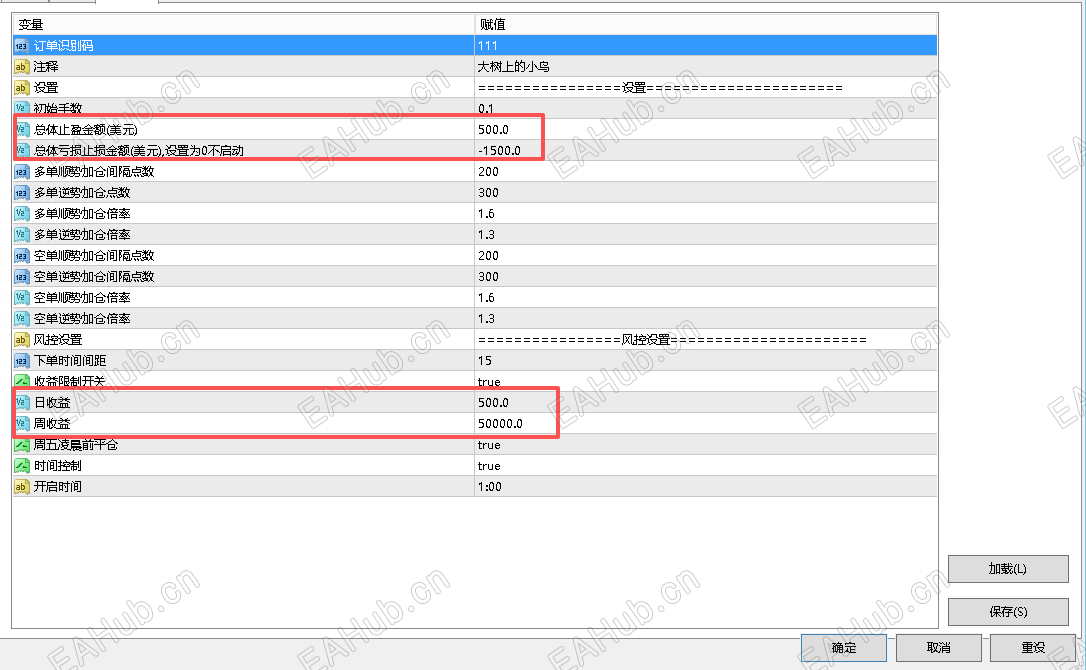Click the double icon beside 多单逆势加仓倍率

21,235
